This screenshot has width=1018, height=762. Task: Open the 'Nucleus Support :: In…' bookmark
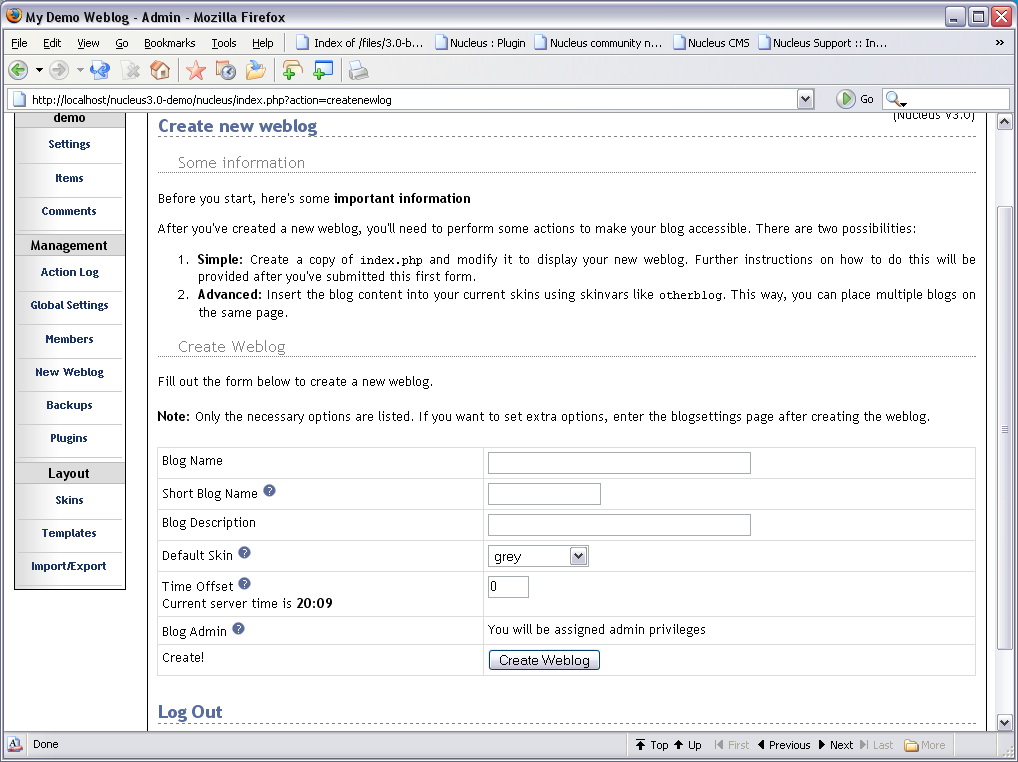pyautogui.click(x=823, y=43)
